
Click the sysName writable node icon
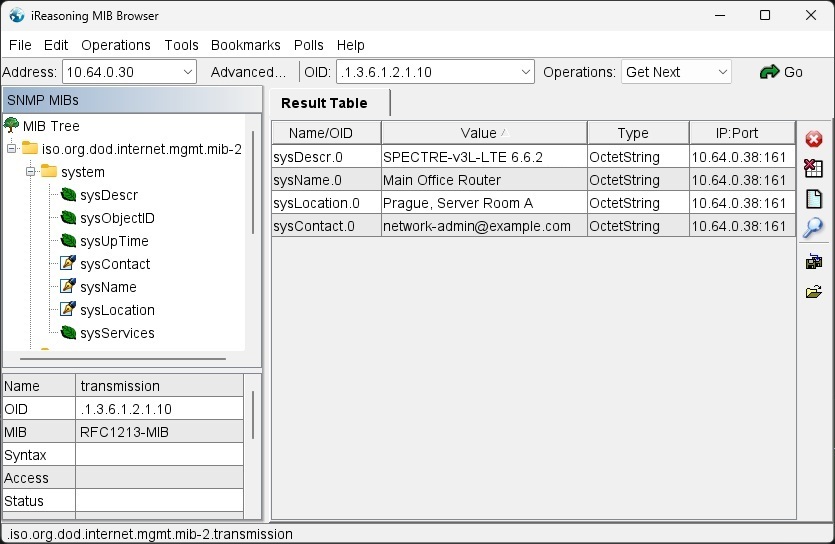pyautogui.click(x=68, y=286)
